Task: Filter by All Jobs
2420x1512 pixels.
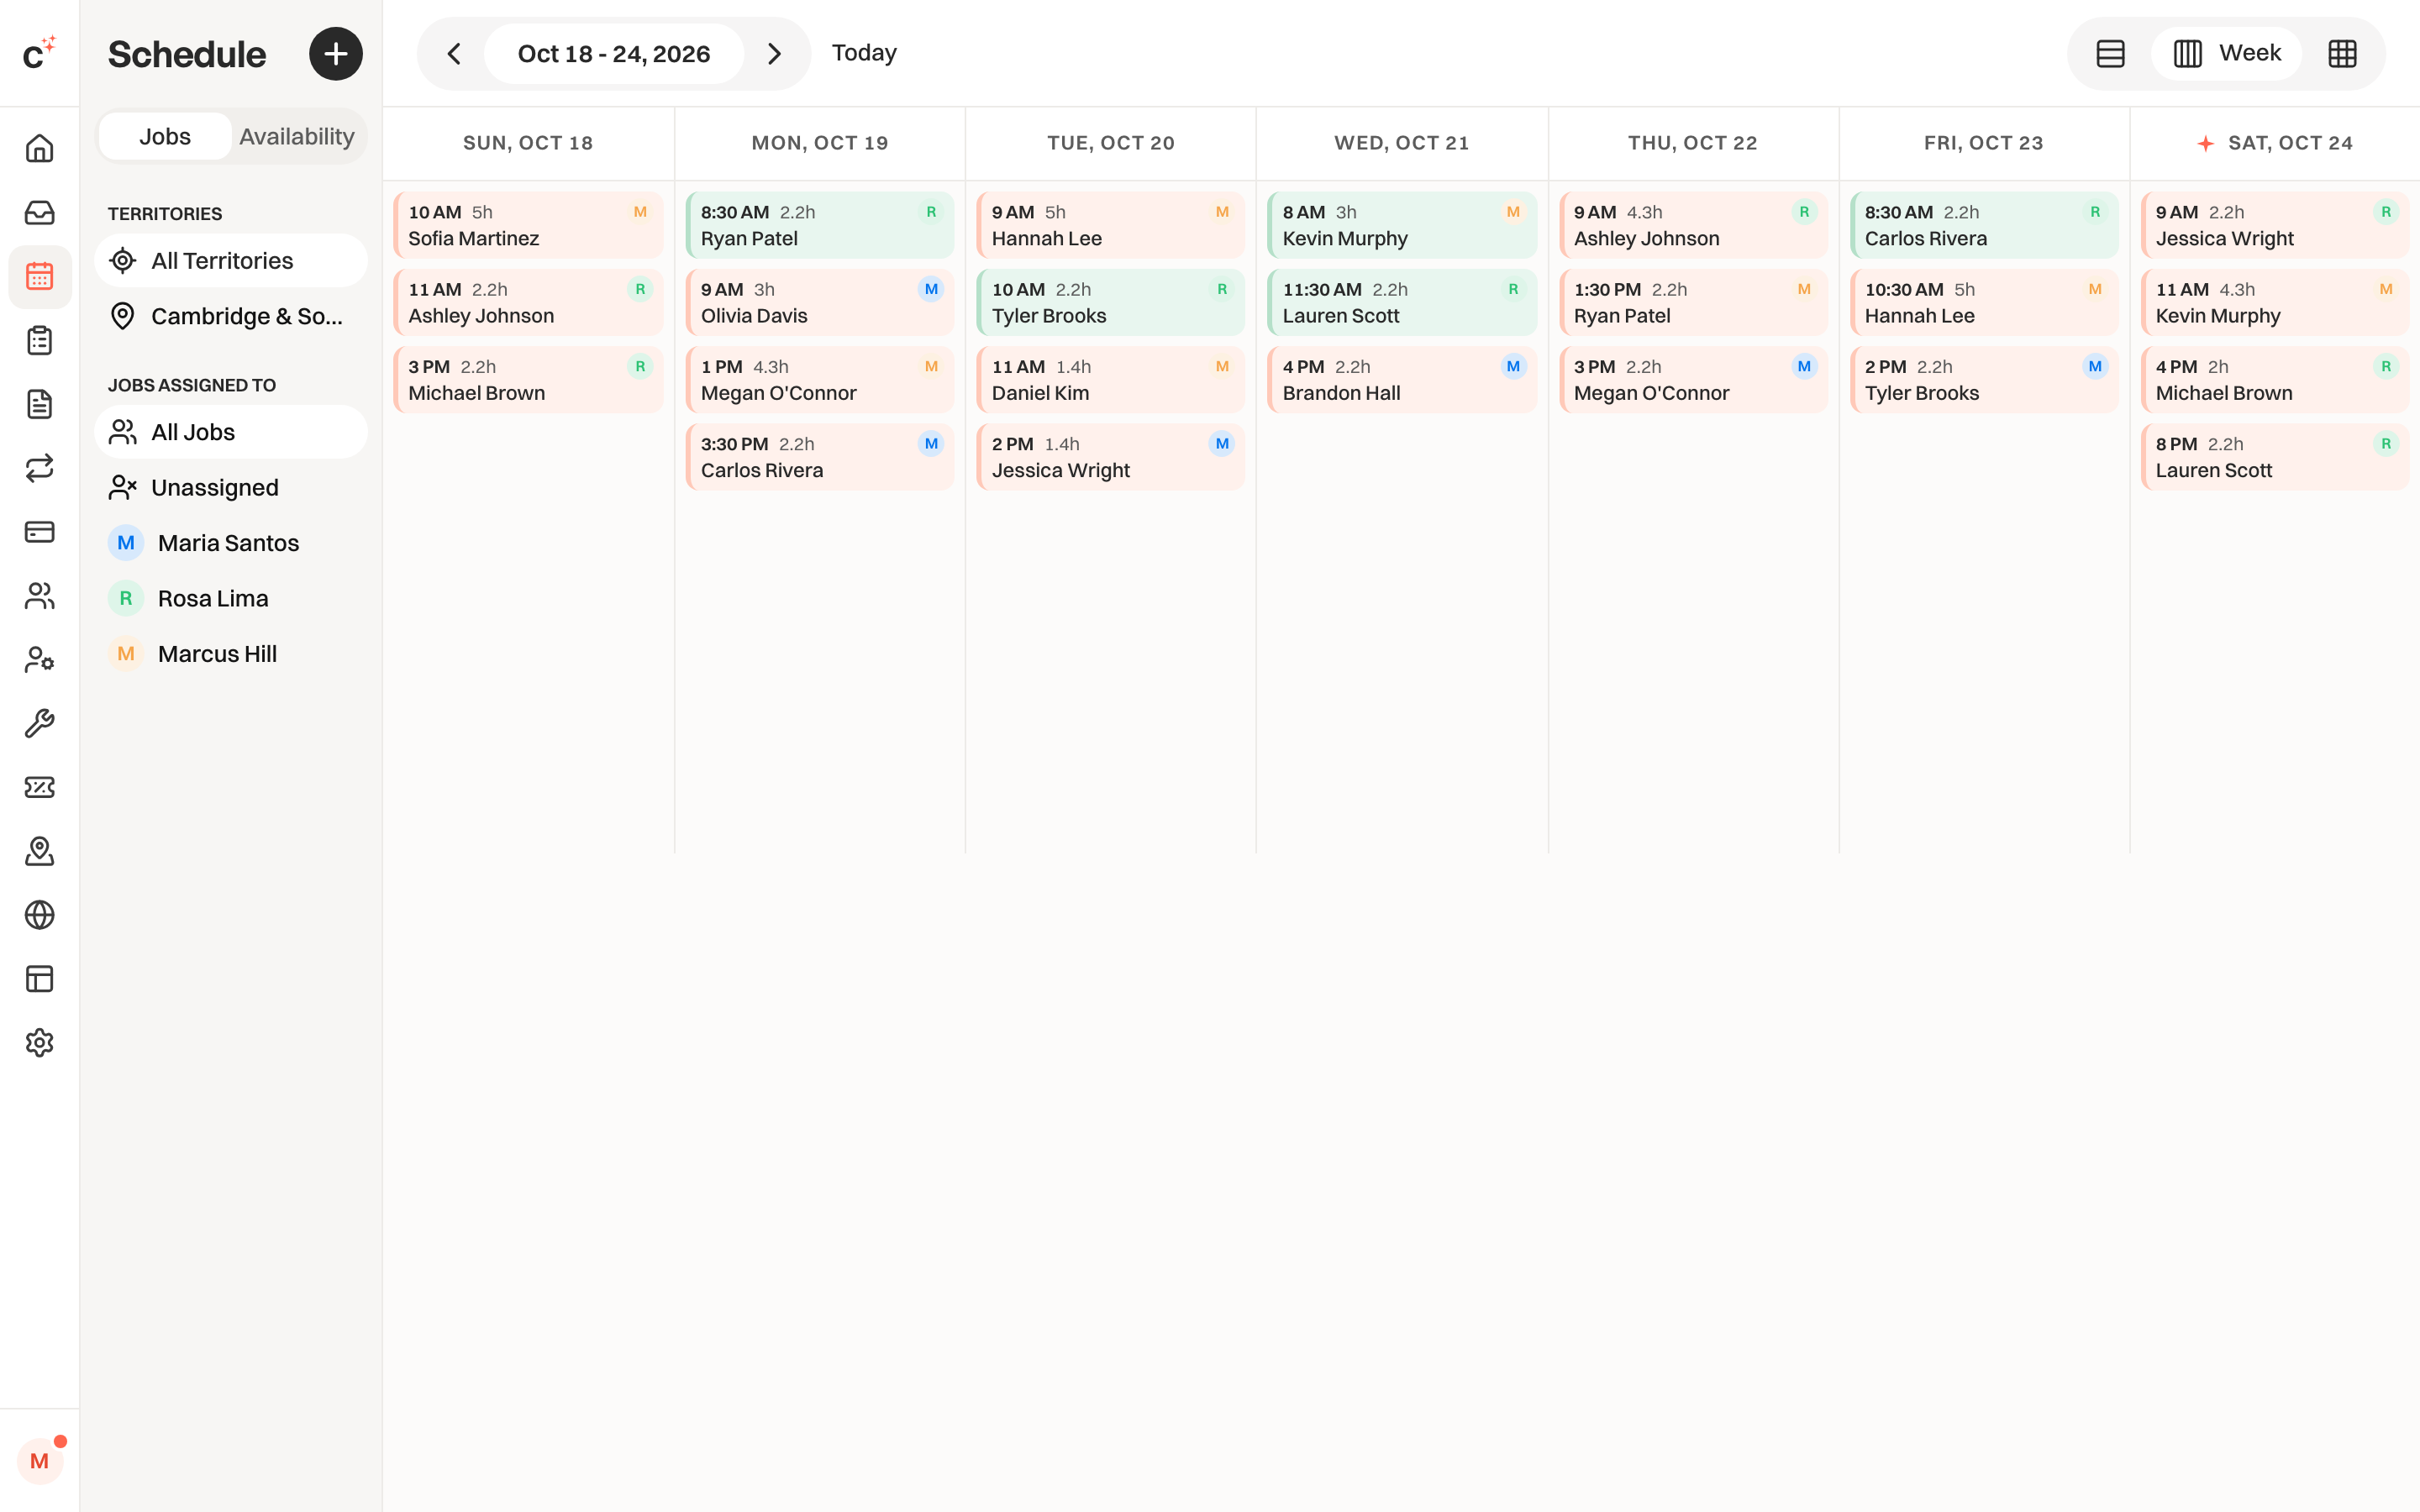Action: click(231, 432)
